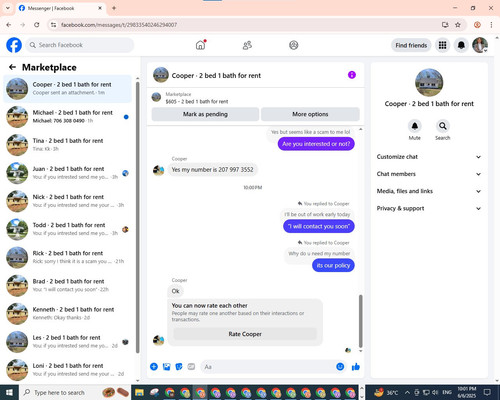Click the Facebook logo

click(14, 45)
